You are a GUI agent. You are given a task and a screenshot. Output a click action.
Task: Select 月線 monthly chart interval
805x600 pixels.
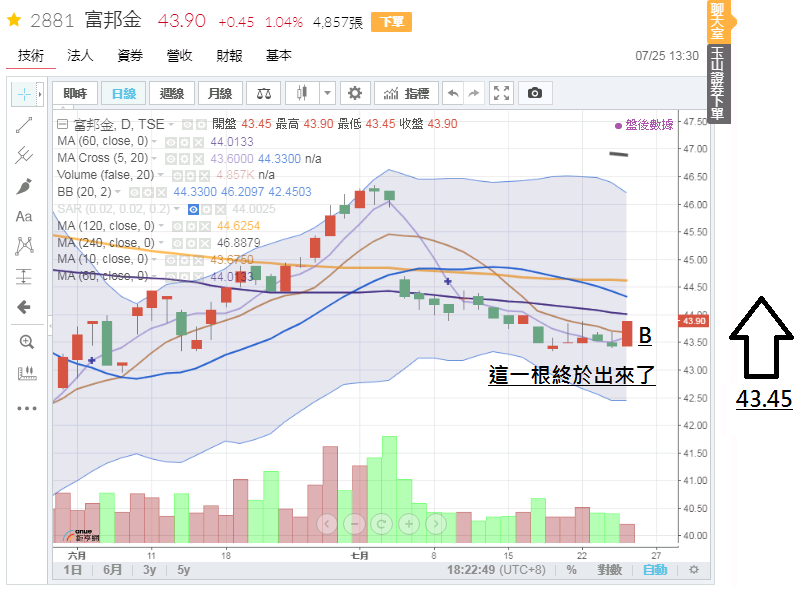pyautogui.click(x=220, y=93)
